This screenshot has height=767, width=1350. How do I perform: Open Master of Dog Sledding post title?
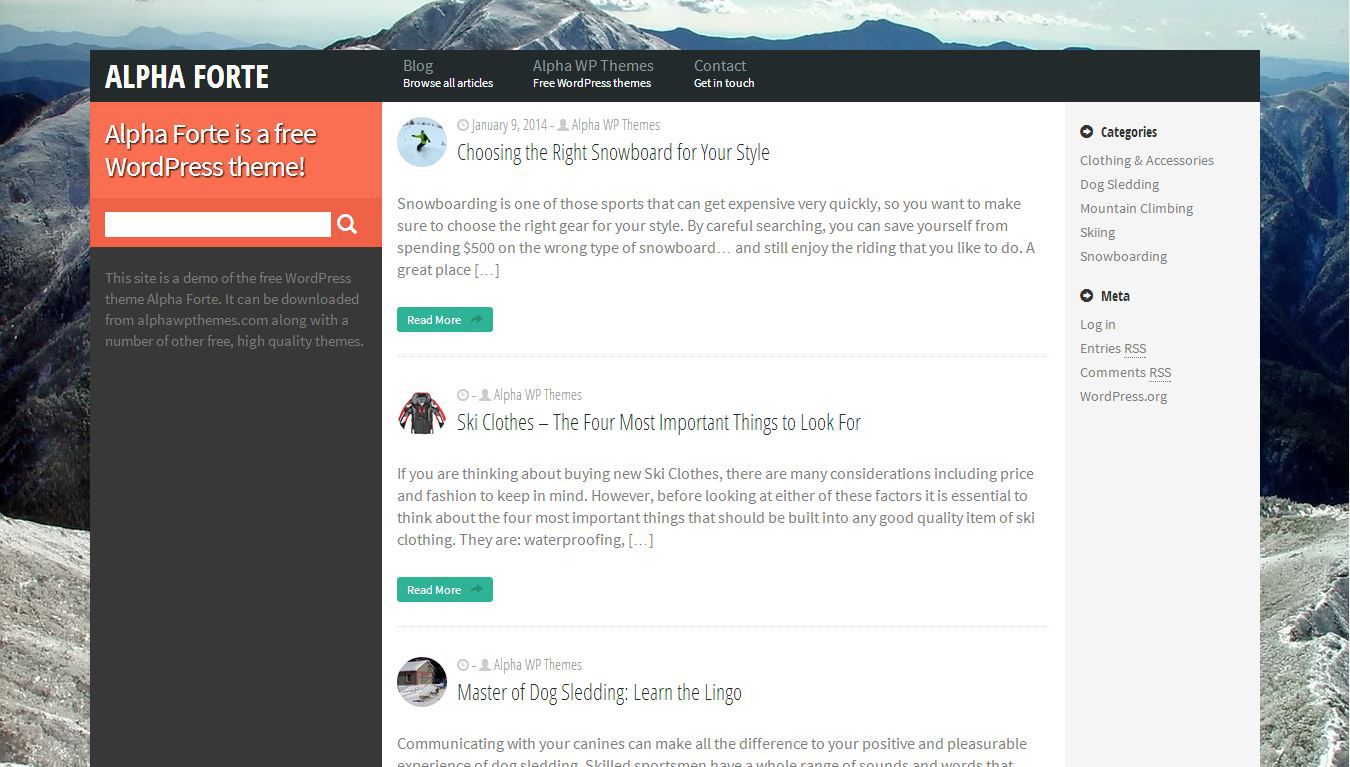point(599,692)
